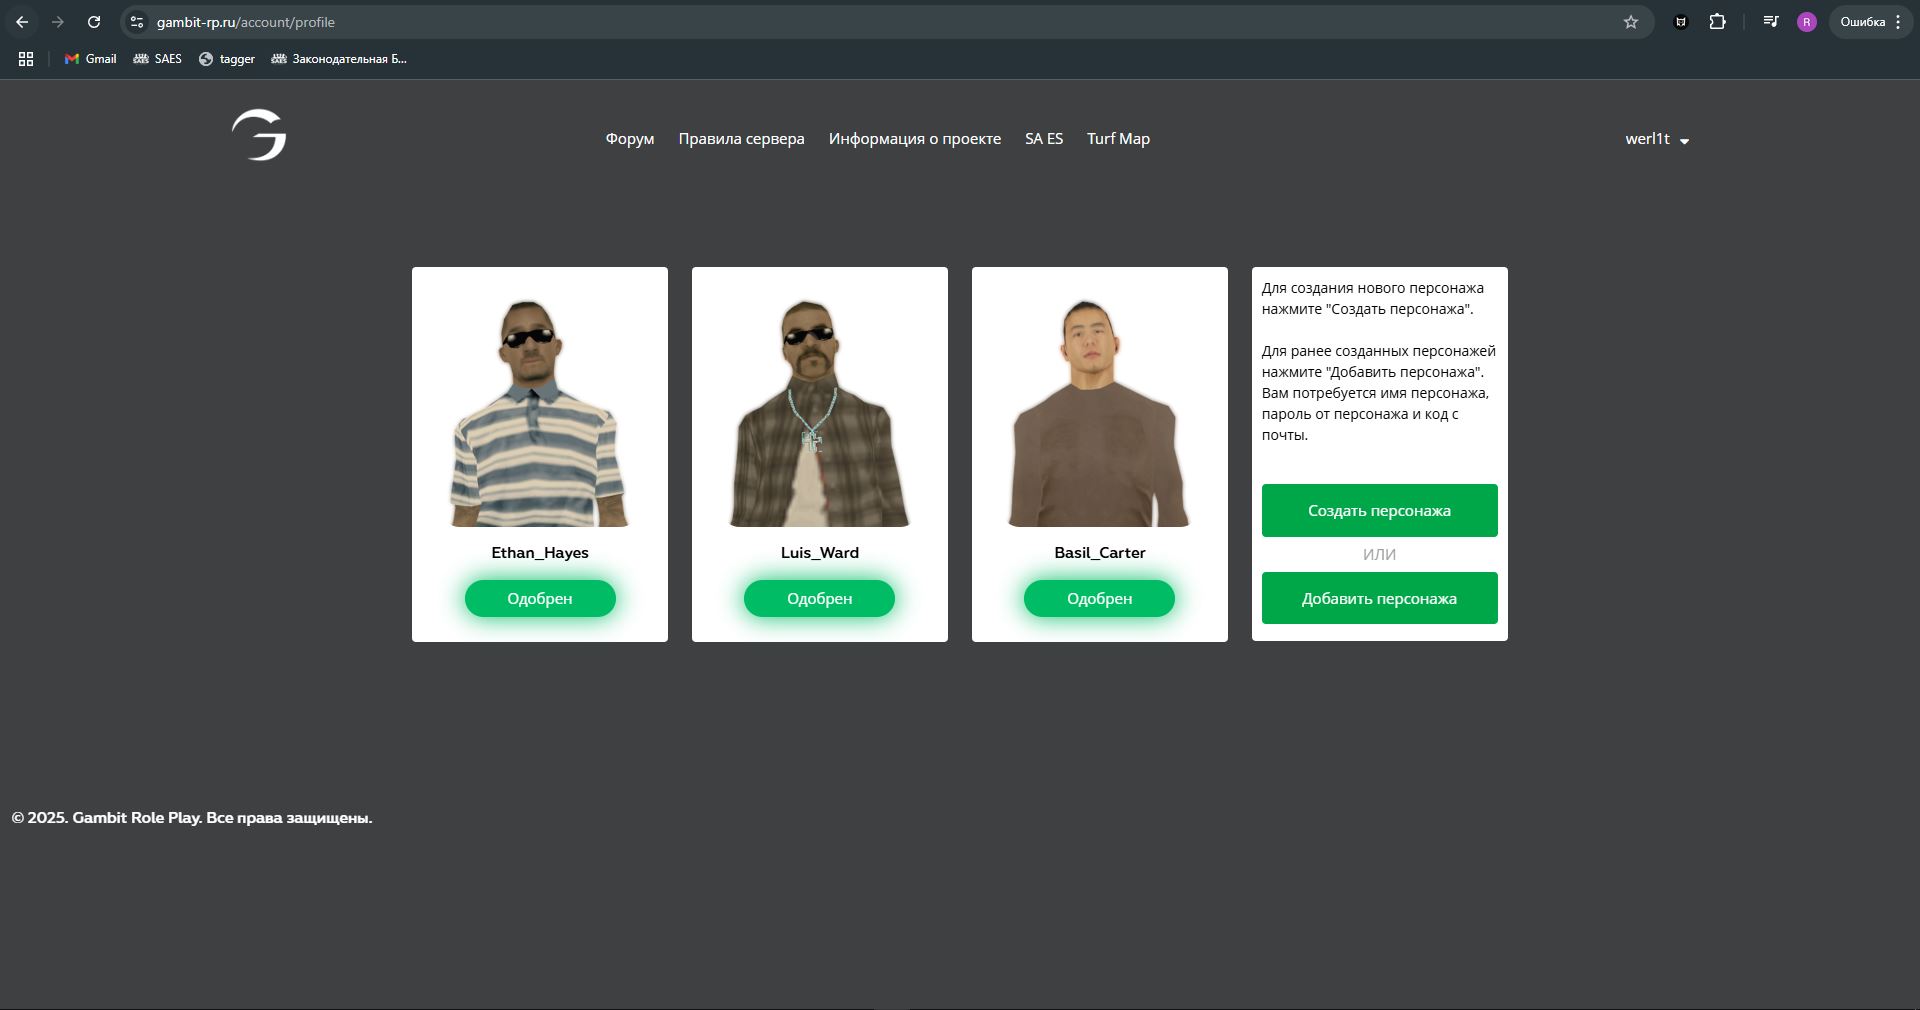Open the Форум menu item

[630, 139]
